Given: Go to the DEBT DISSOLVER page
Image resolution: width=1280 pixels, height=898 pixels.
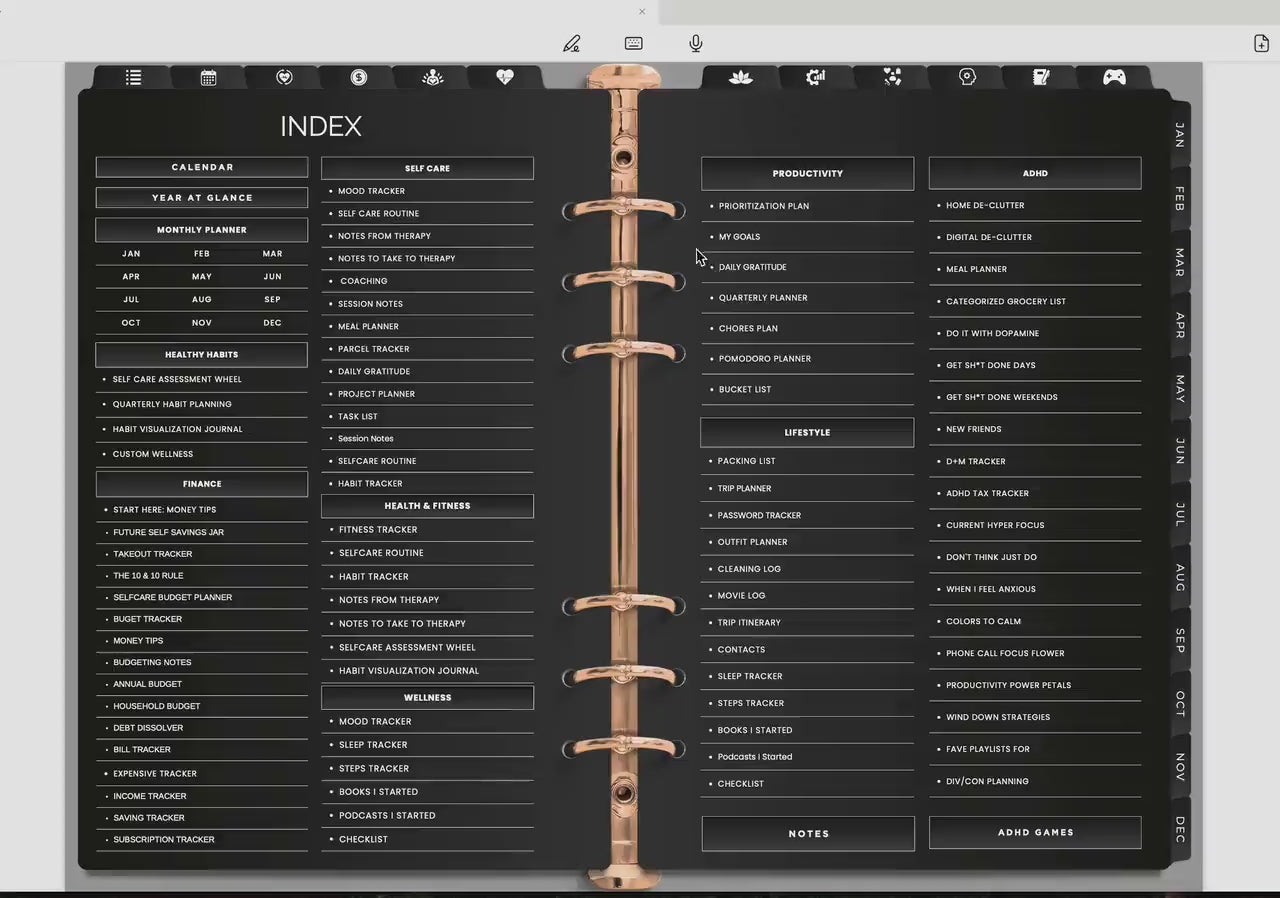Looking at the screenshot, I should [x=148, y=727].
